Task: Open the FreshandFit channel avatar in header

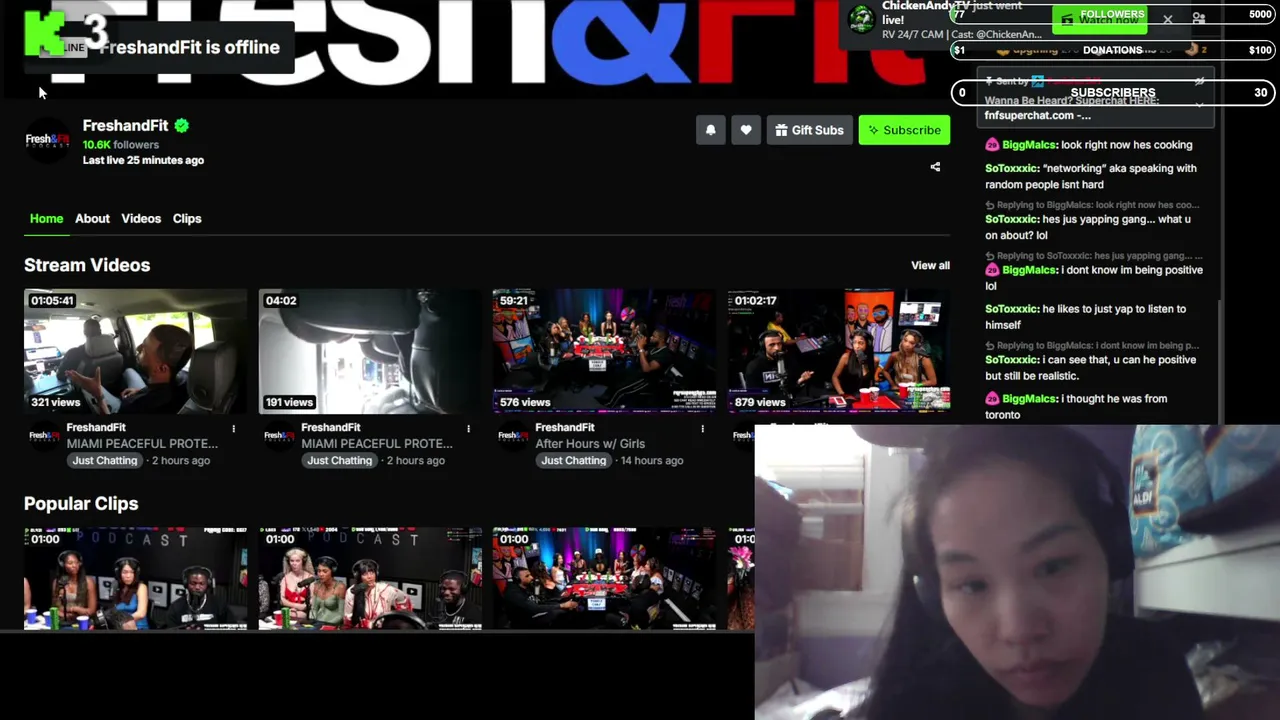Action: point(47,140)
